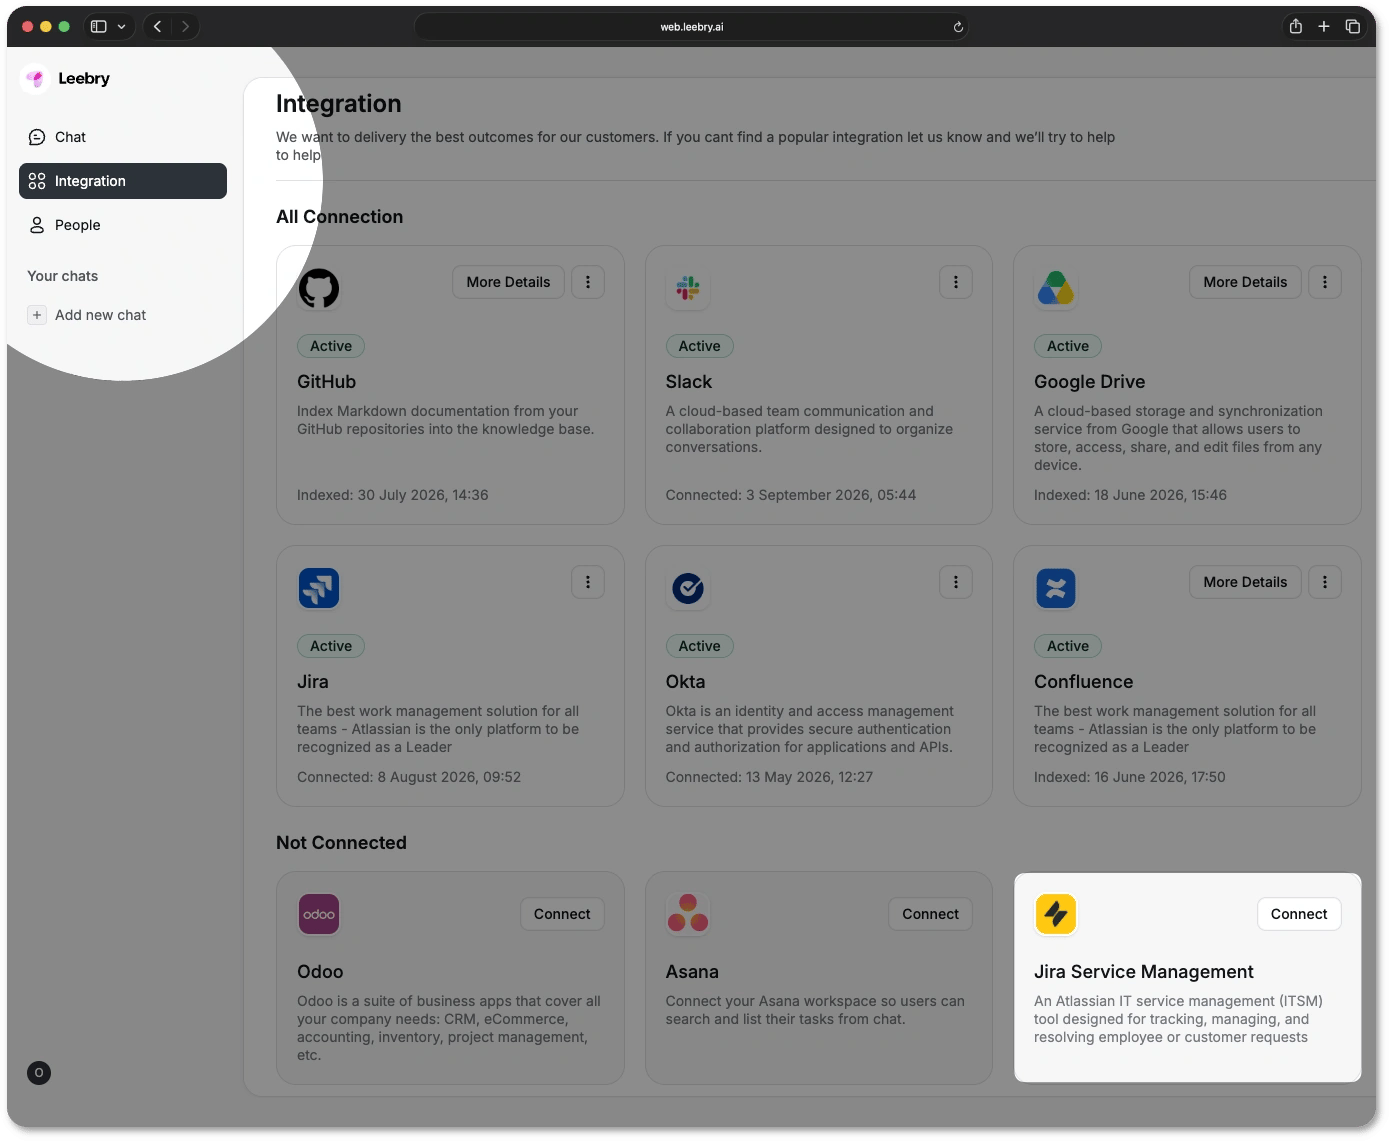Show the tab overview icon
The image size is (1389, 1141).
tap(1353, 27)
